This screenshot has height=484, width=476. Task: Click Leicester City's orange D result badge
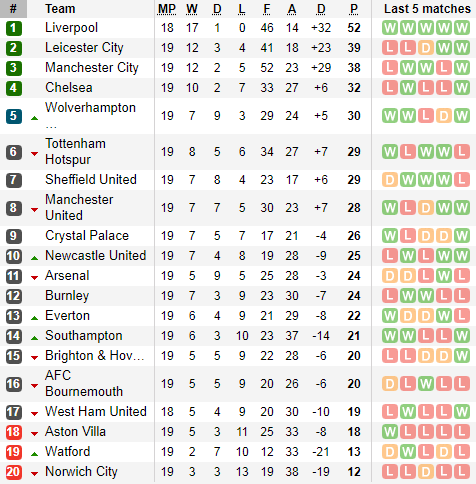[x=426, y=48]
